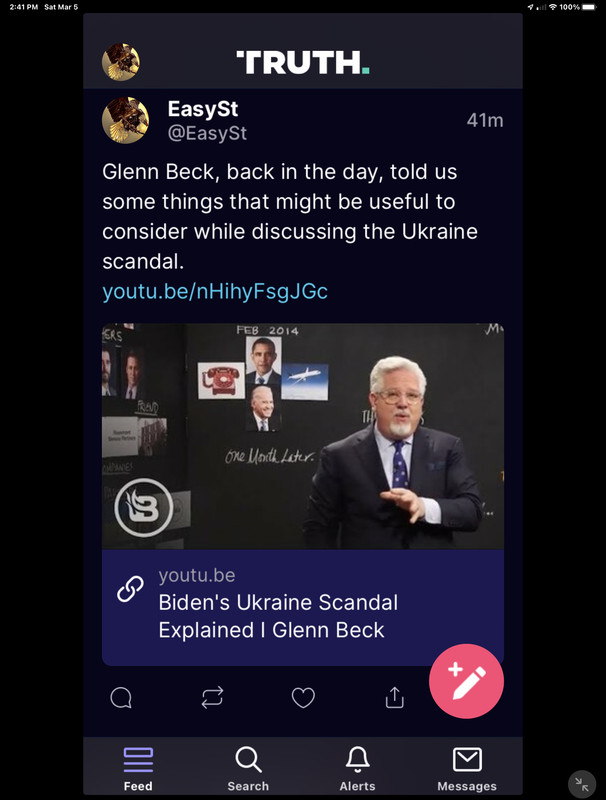Image resolution: width=606 pixels, height=800 pixels.
Task: Switch to the Feed tab
Action: (138, 769)
